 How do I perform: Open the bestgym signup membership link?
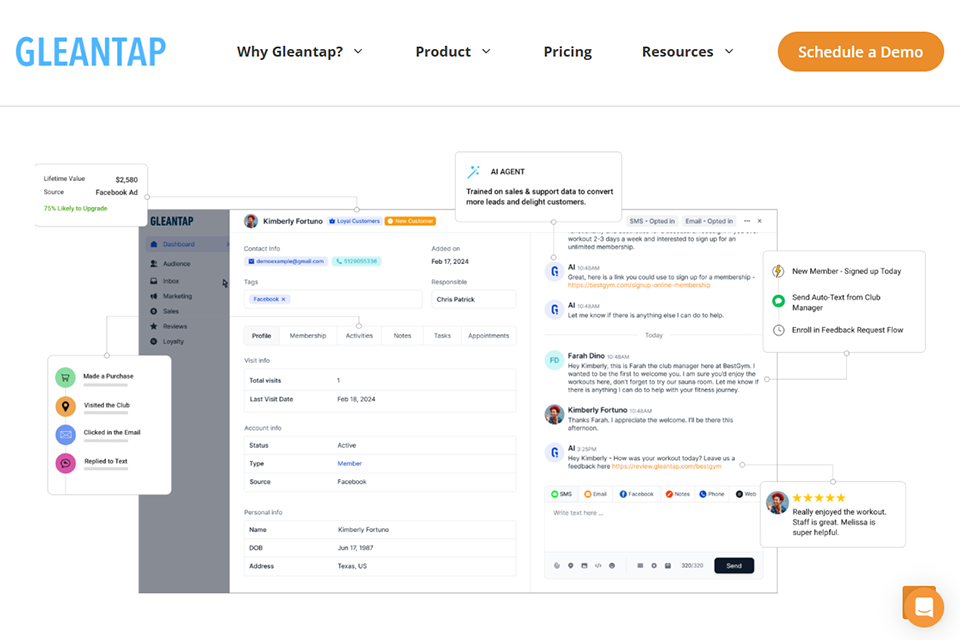639,285
